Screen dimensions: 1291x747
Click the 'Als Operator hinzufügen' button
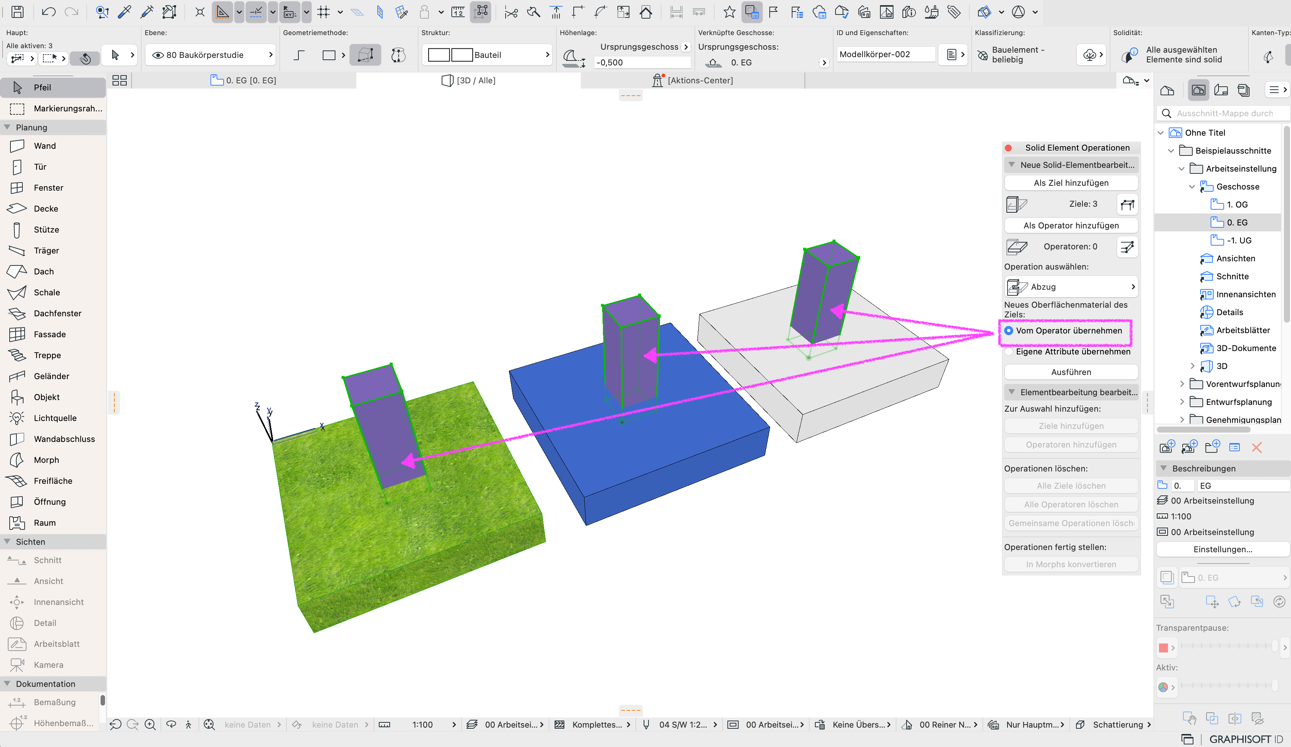1071,226
